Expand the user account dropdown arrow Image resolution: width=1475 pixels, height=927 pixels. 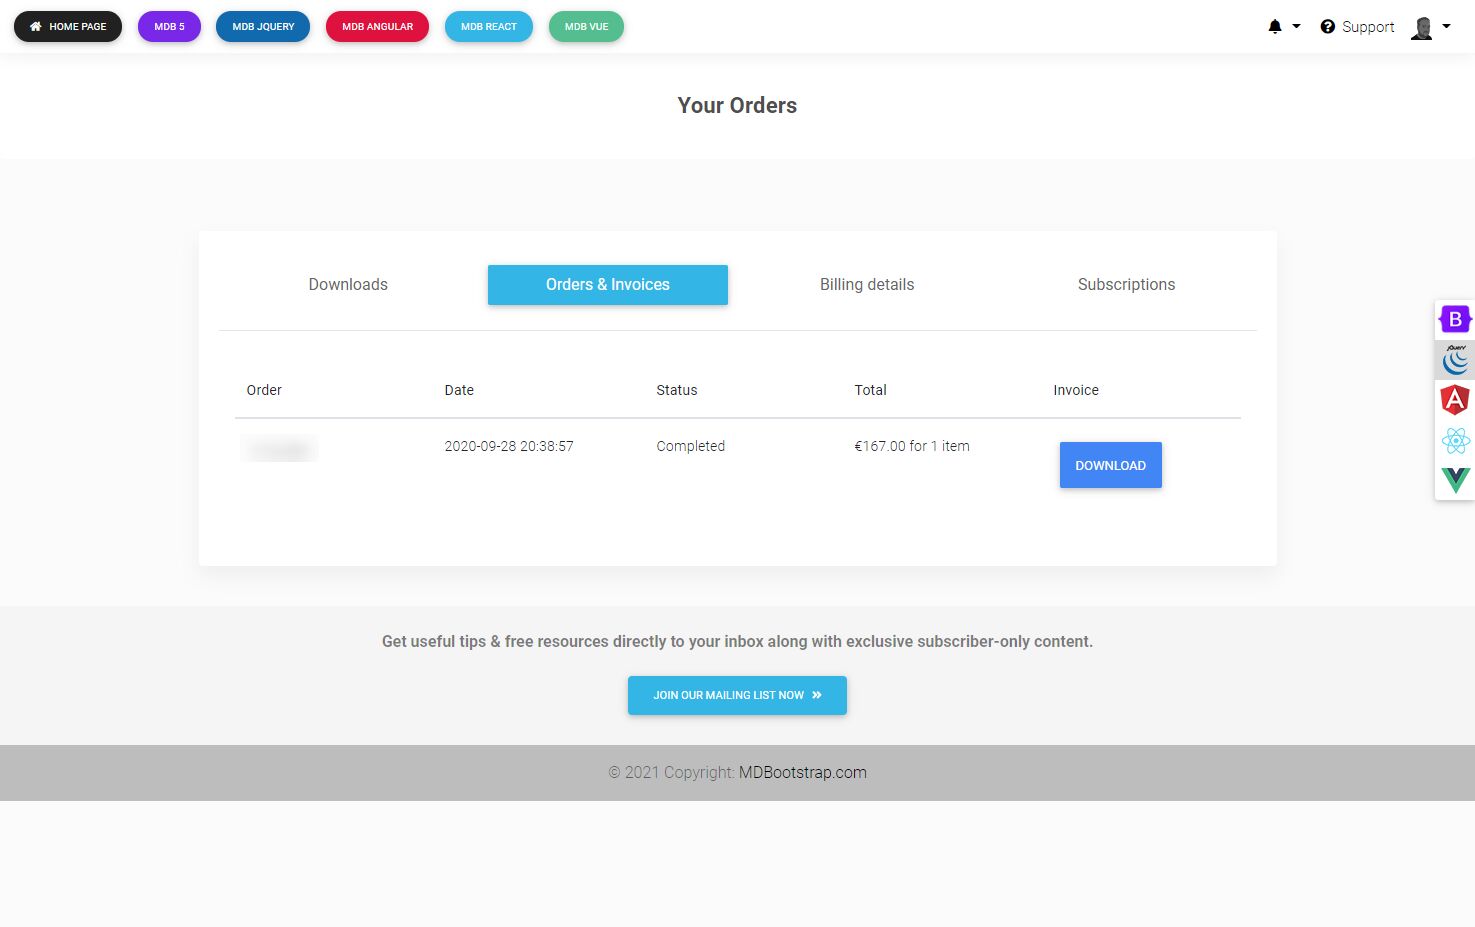point(1446,27)
